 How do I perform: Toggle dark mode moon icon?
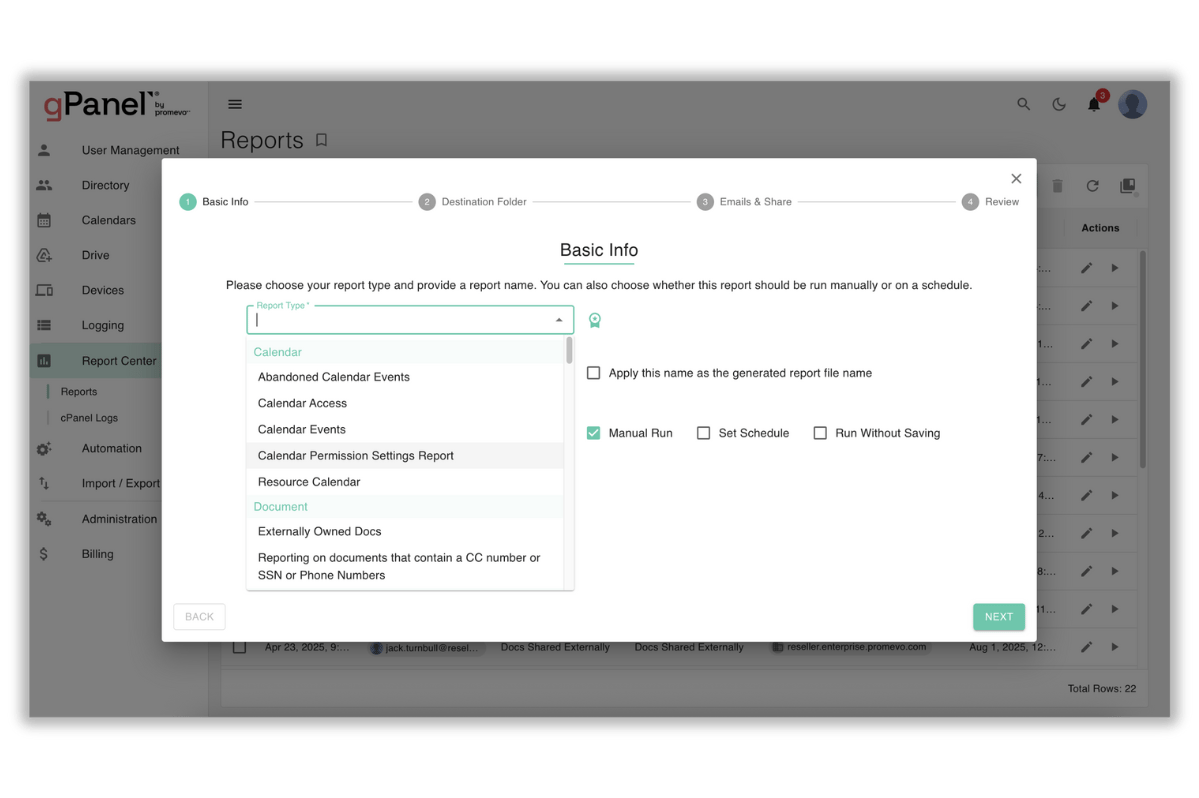pos(1059,104)
